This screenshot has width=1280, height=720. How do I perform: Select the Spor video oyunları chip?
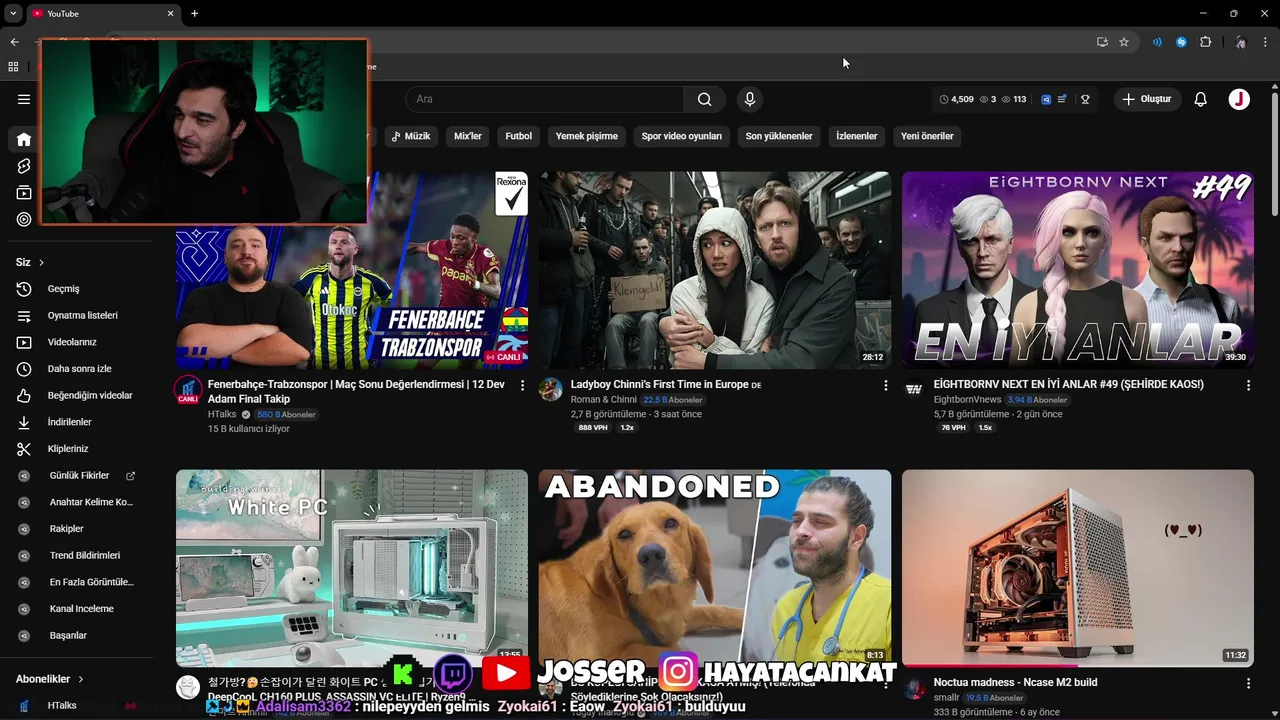click(682, 136)
